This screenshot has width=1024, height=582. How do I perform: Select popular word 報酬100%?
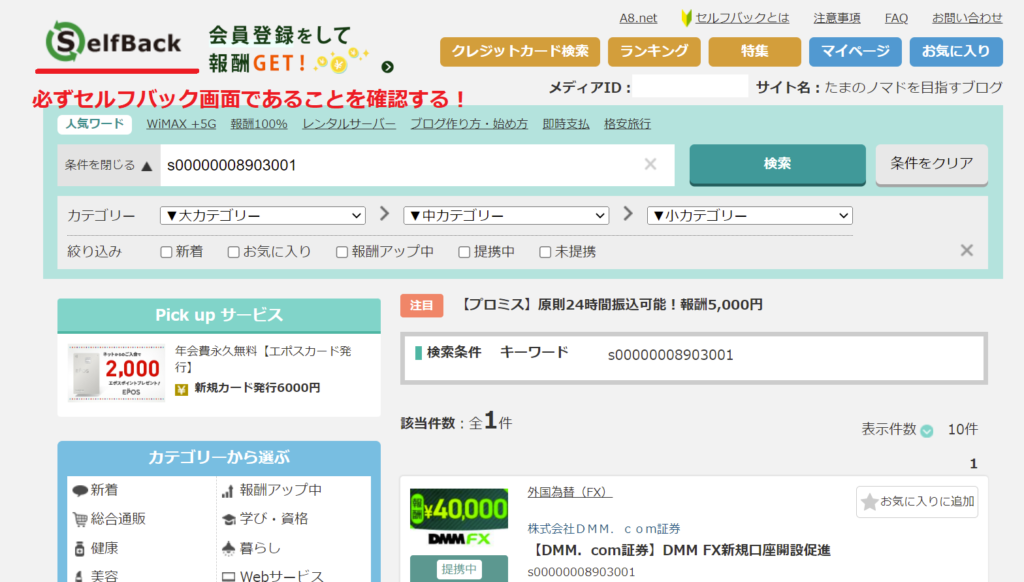pyautogui.click(x=259, y=124)
